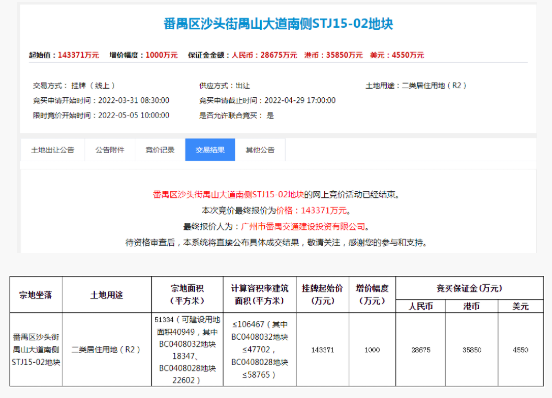This screenshot has height=398, width=552.
Task: Click the land area cell starting with 51334
Action: [x=187, y=349]
